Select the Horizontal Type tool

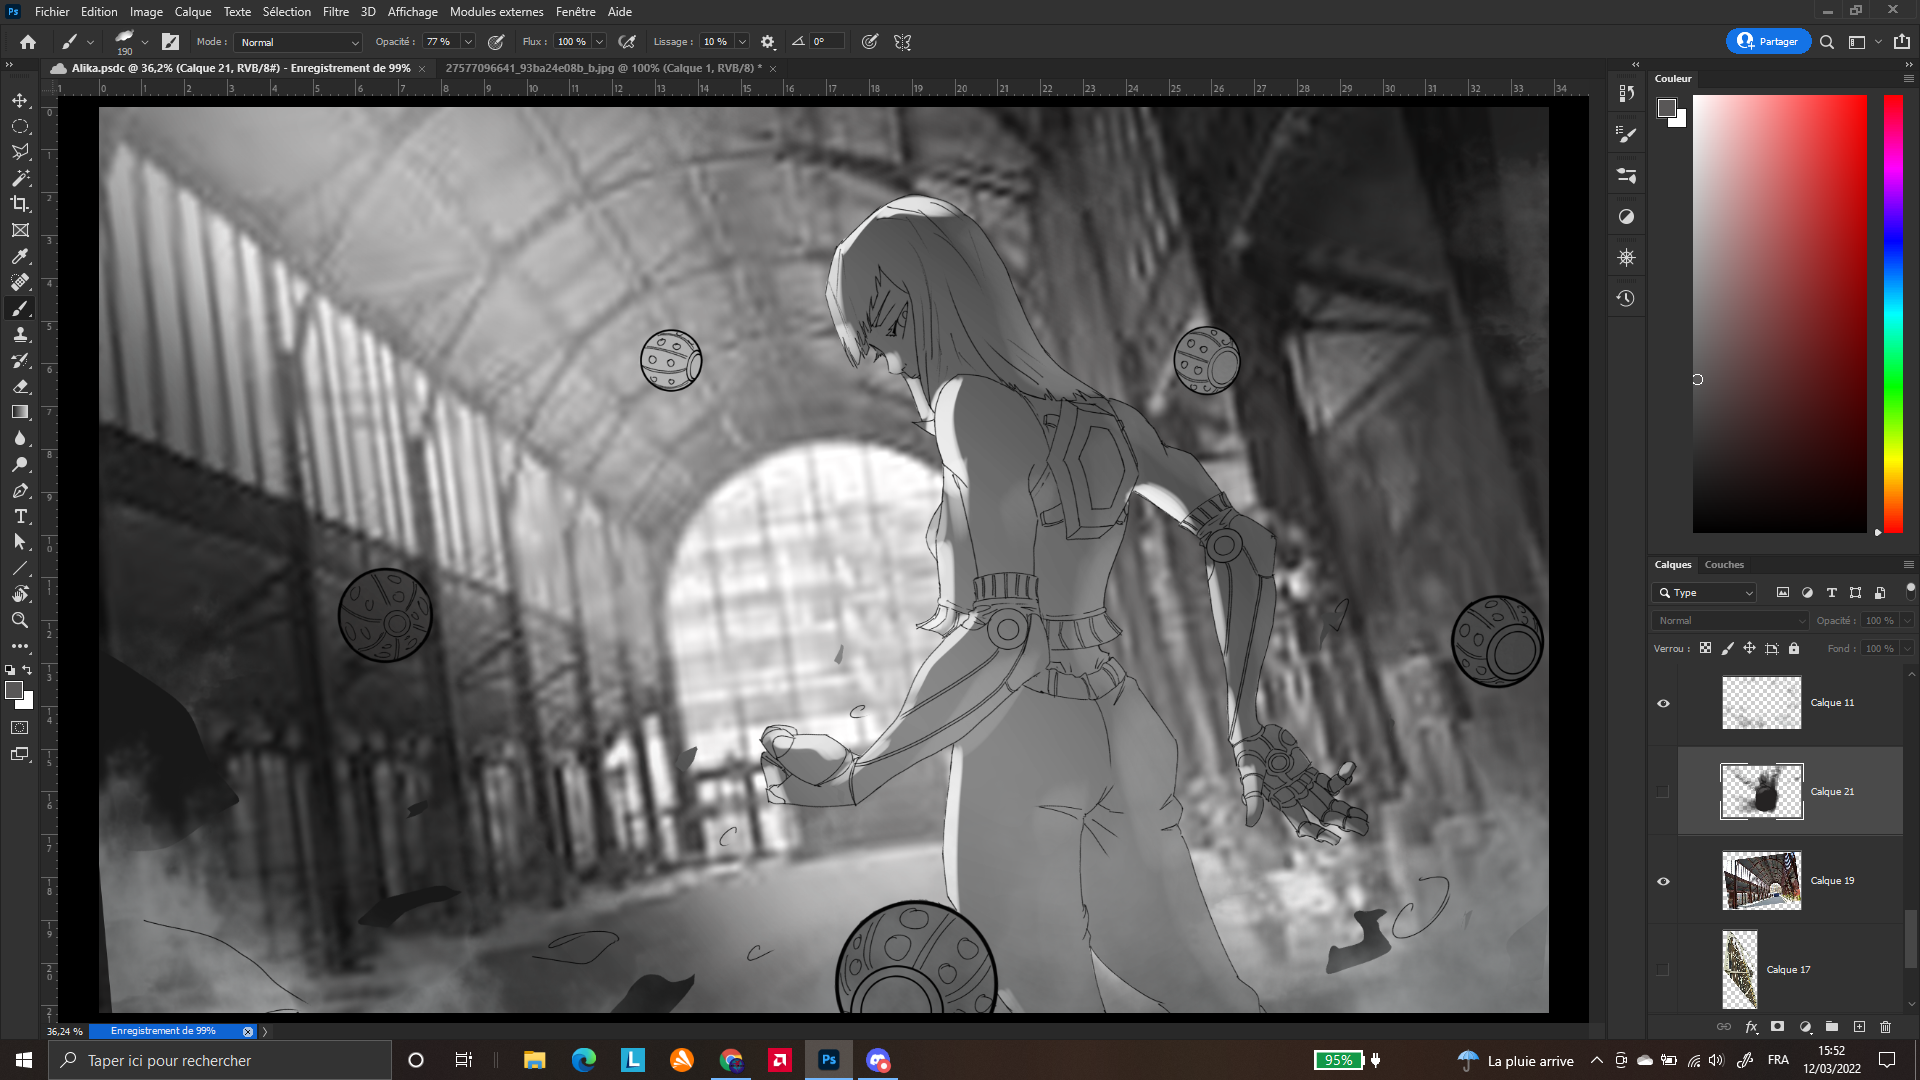pyautogui.click(x=20, y=516)
